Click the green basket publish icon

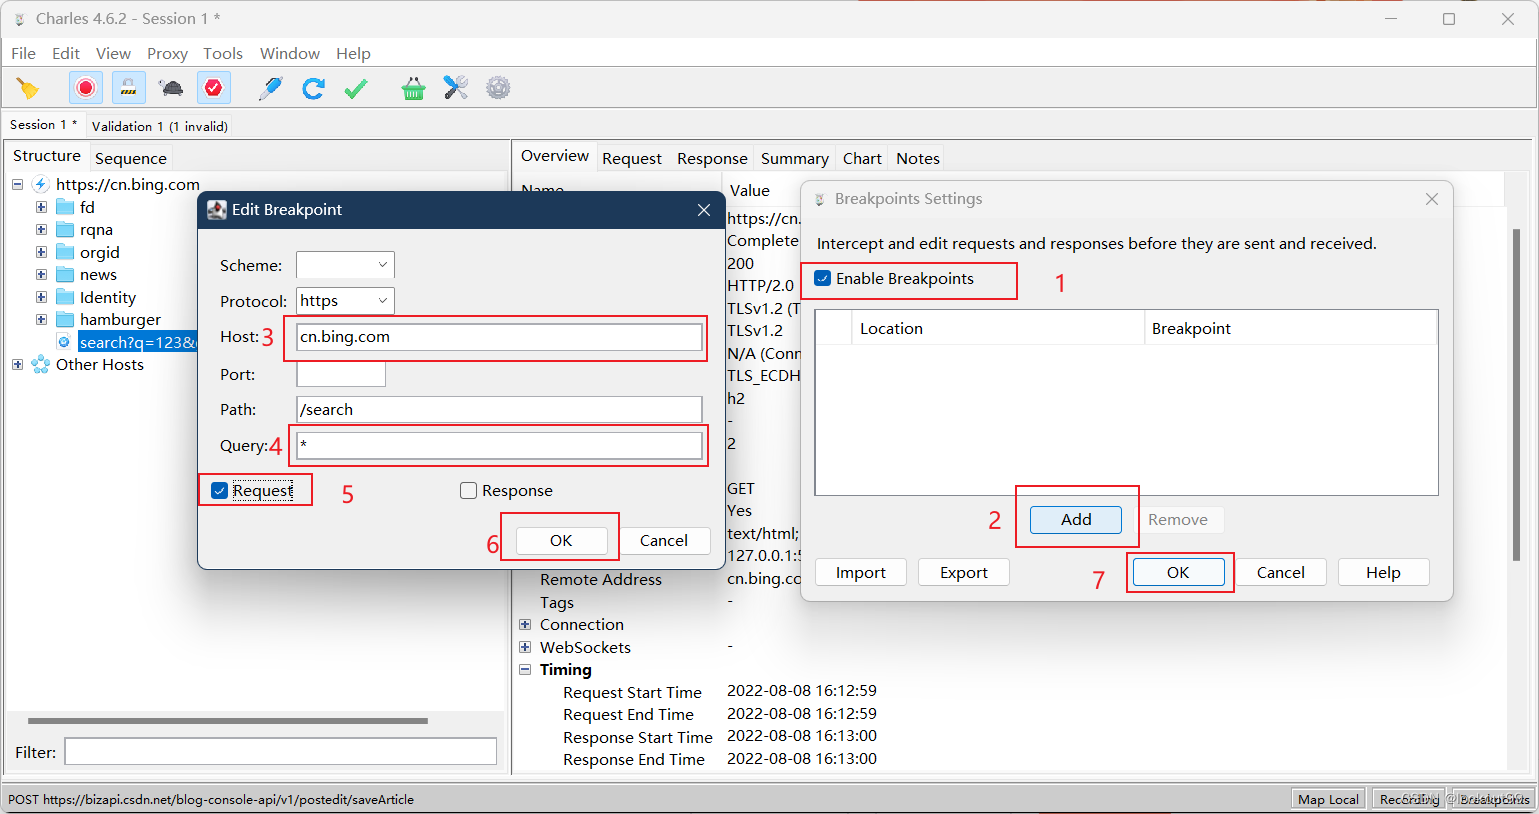click(x=413, y=88)
